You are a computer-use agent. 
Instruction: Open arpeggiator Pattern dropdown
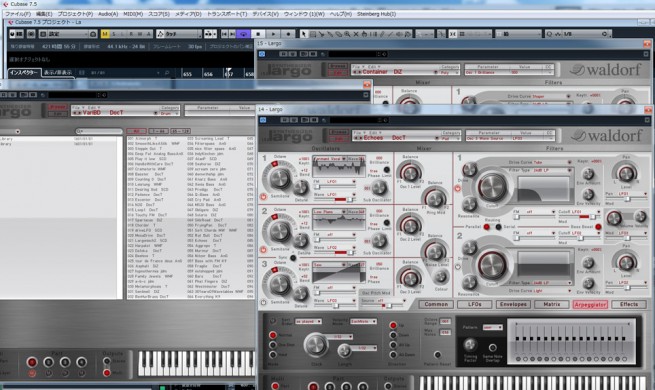[x=493, y=327]
